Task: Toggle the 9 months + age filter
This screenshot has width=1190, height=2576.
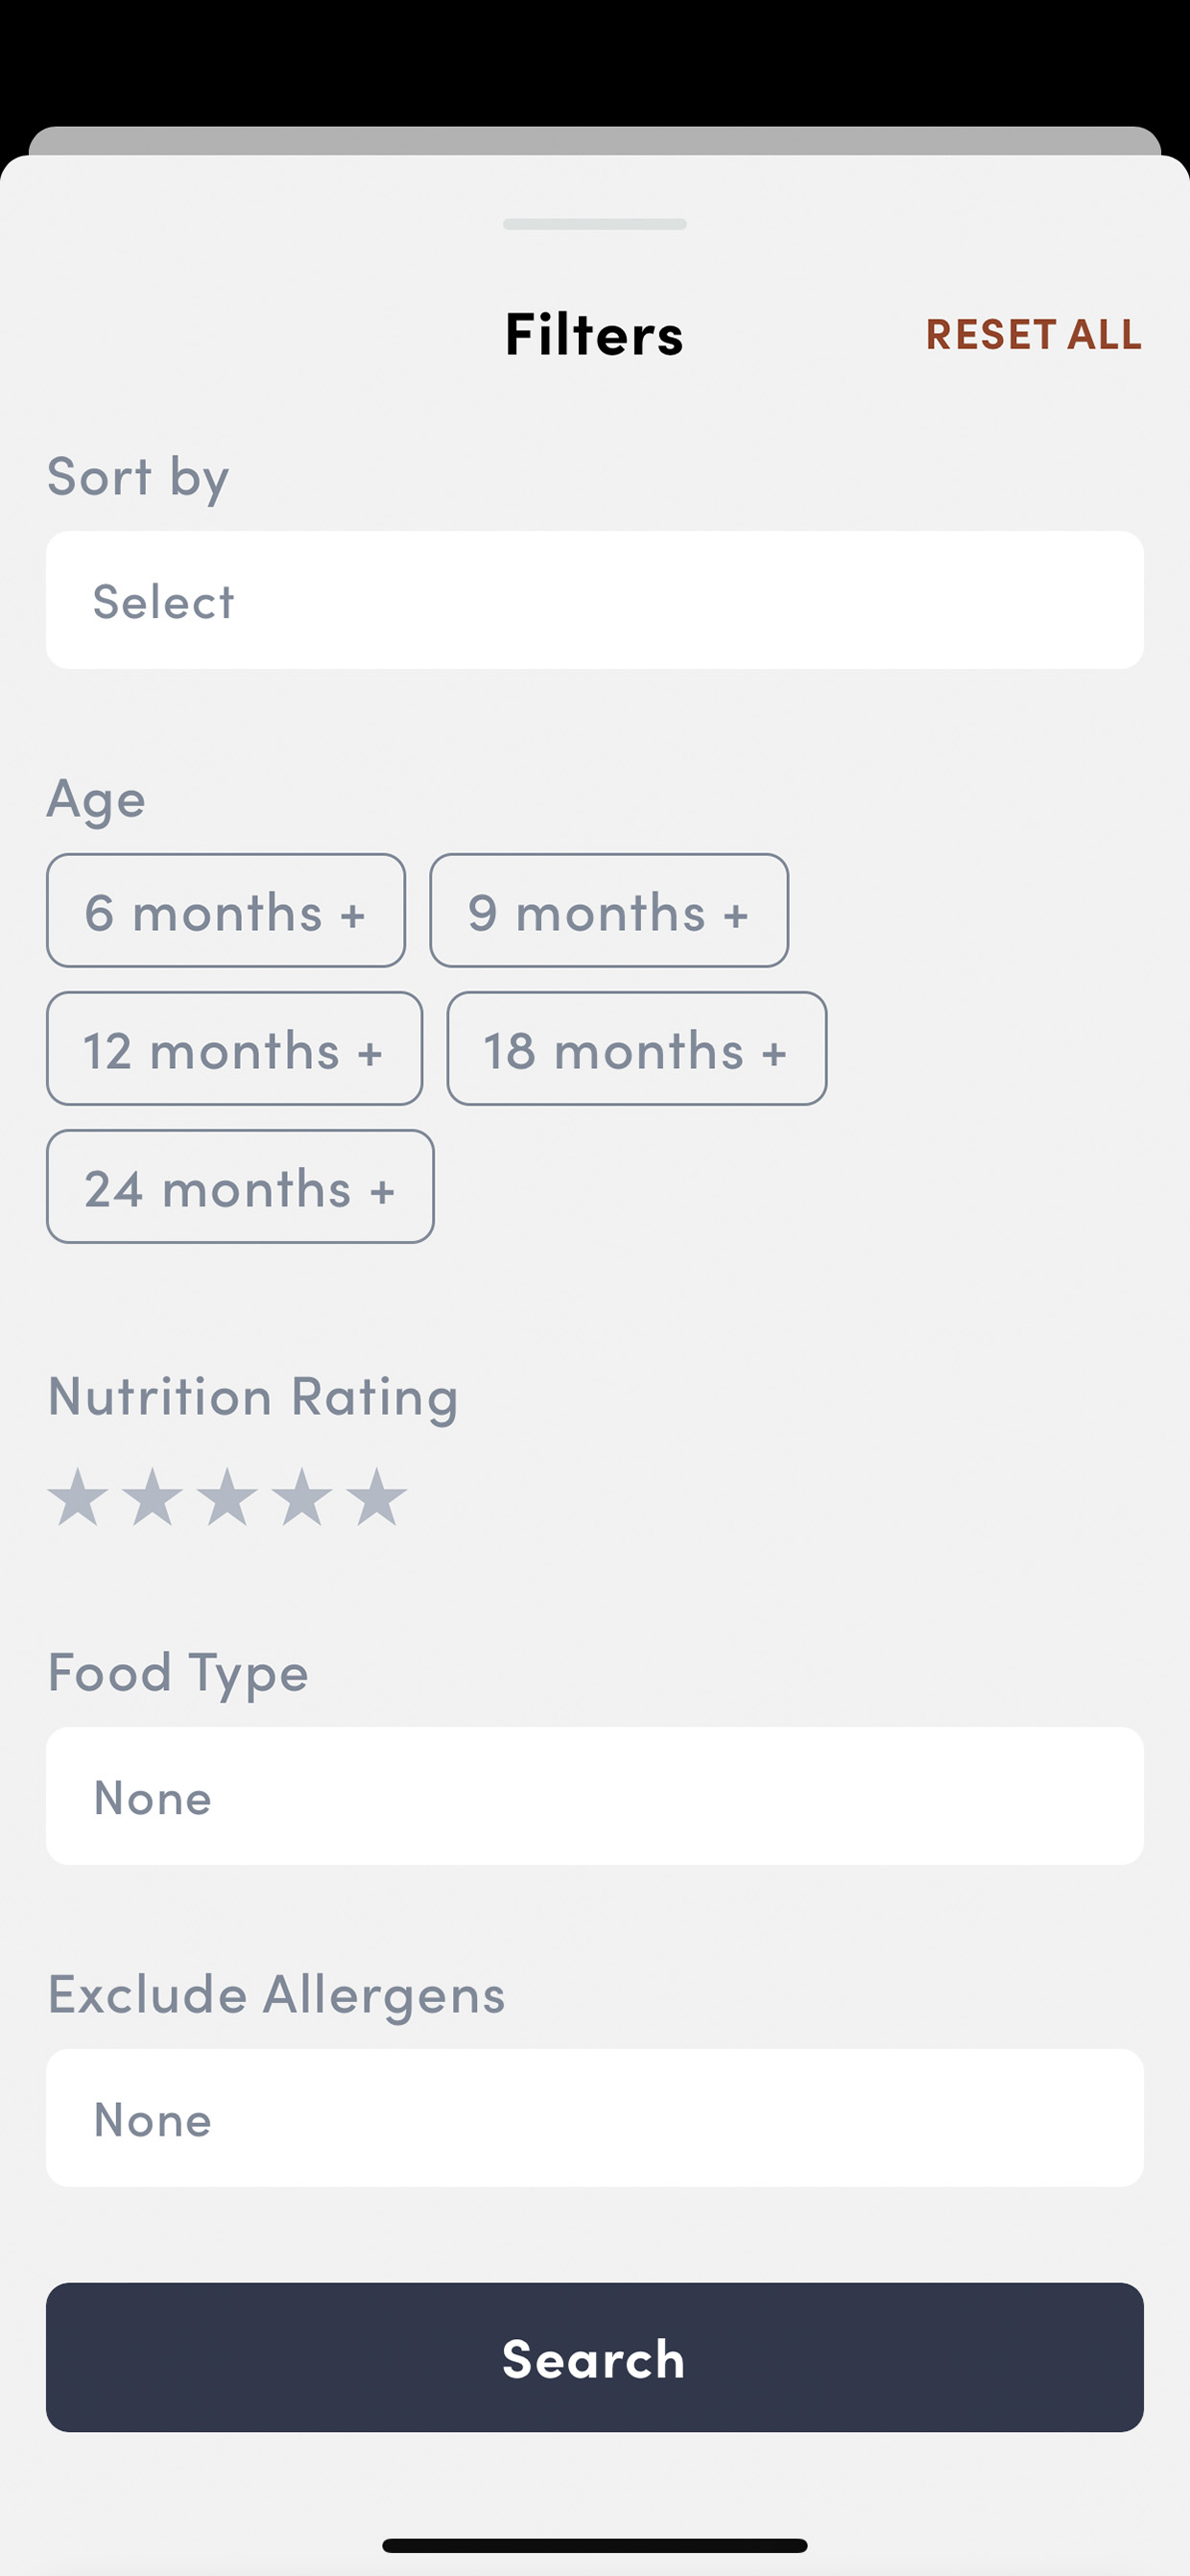Action: click(x=609, y=910)
